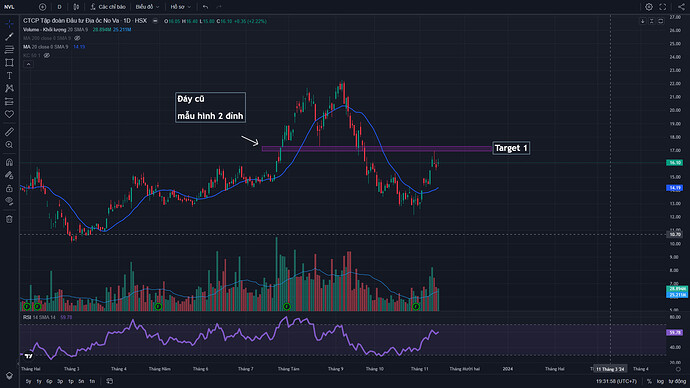Open the prediction and measurement tools

click(x=9, y=102)
